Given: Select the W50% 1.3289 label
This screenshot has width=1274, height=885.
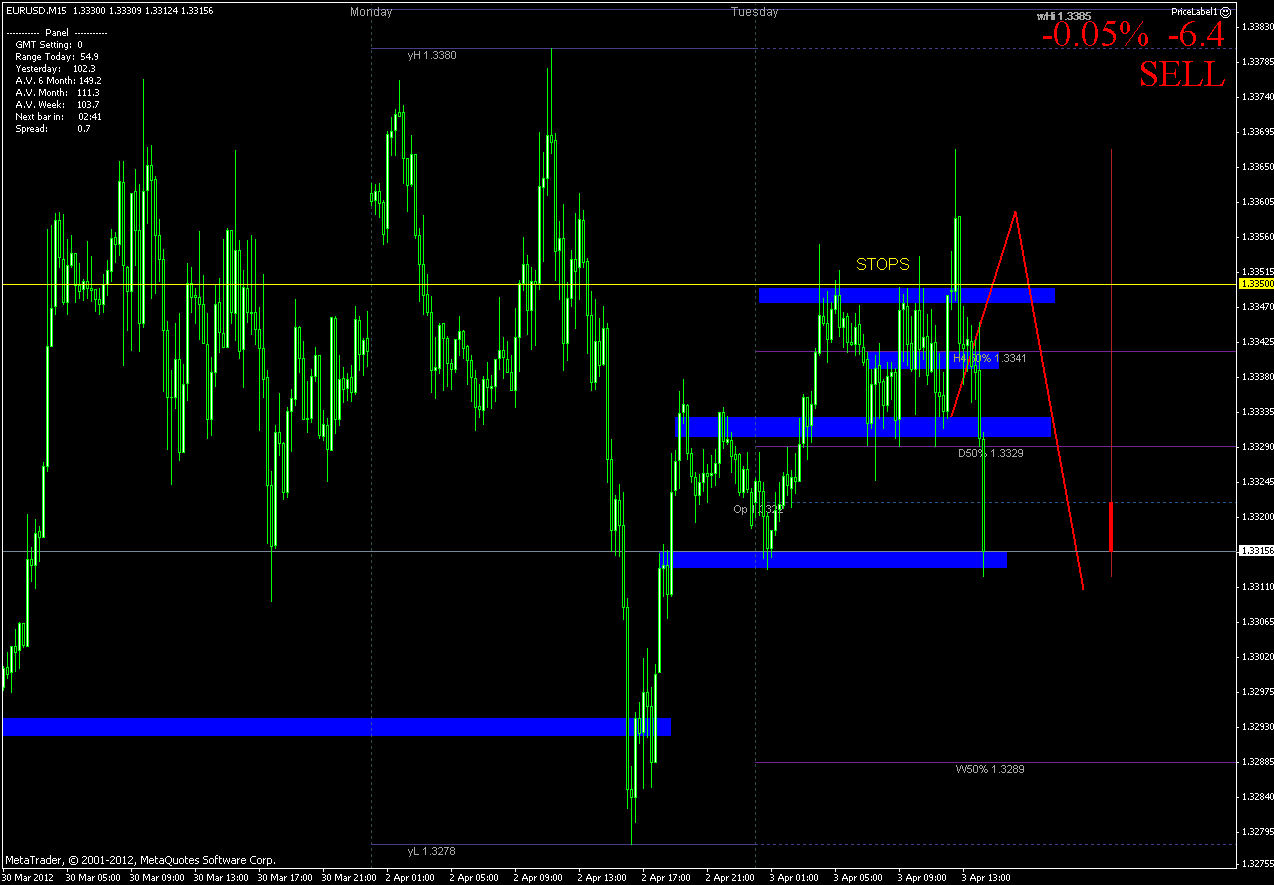Looking at the screenshot, I should pos(990,769).
